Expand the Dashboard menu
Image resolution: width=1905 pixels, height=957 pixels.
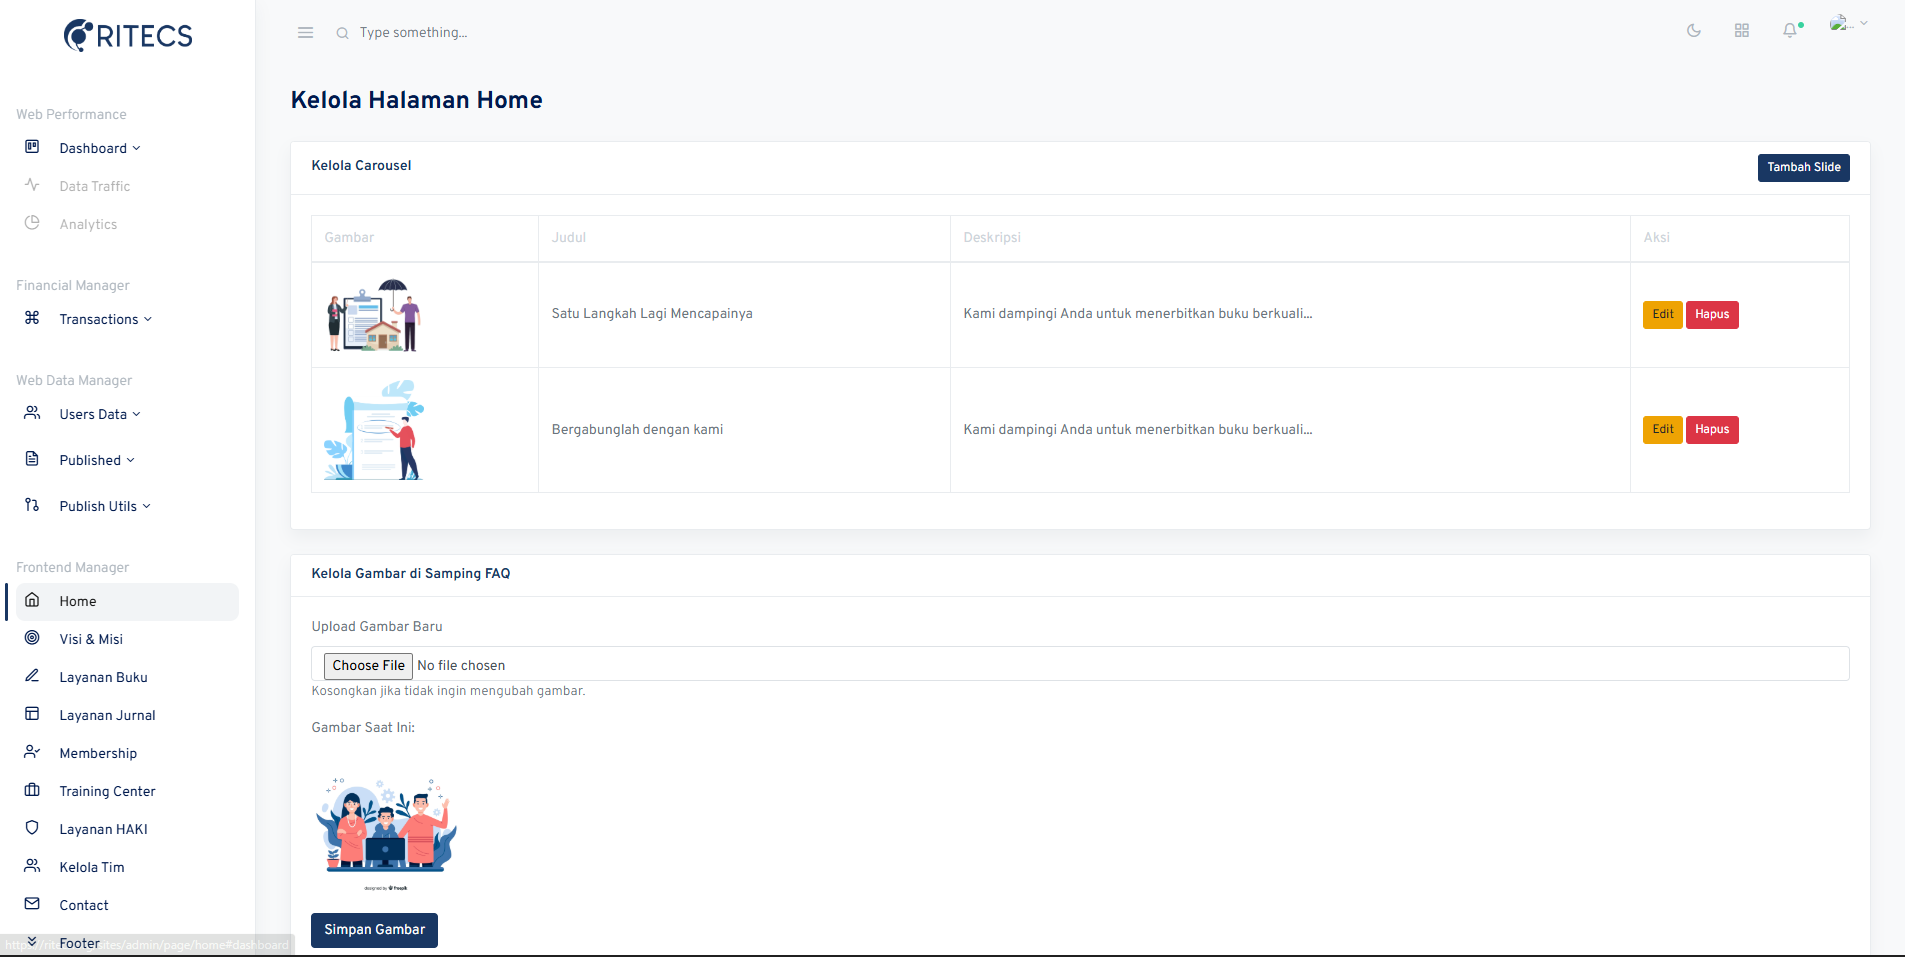pos(99,148)
